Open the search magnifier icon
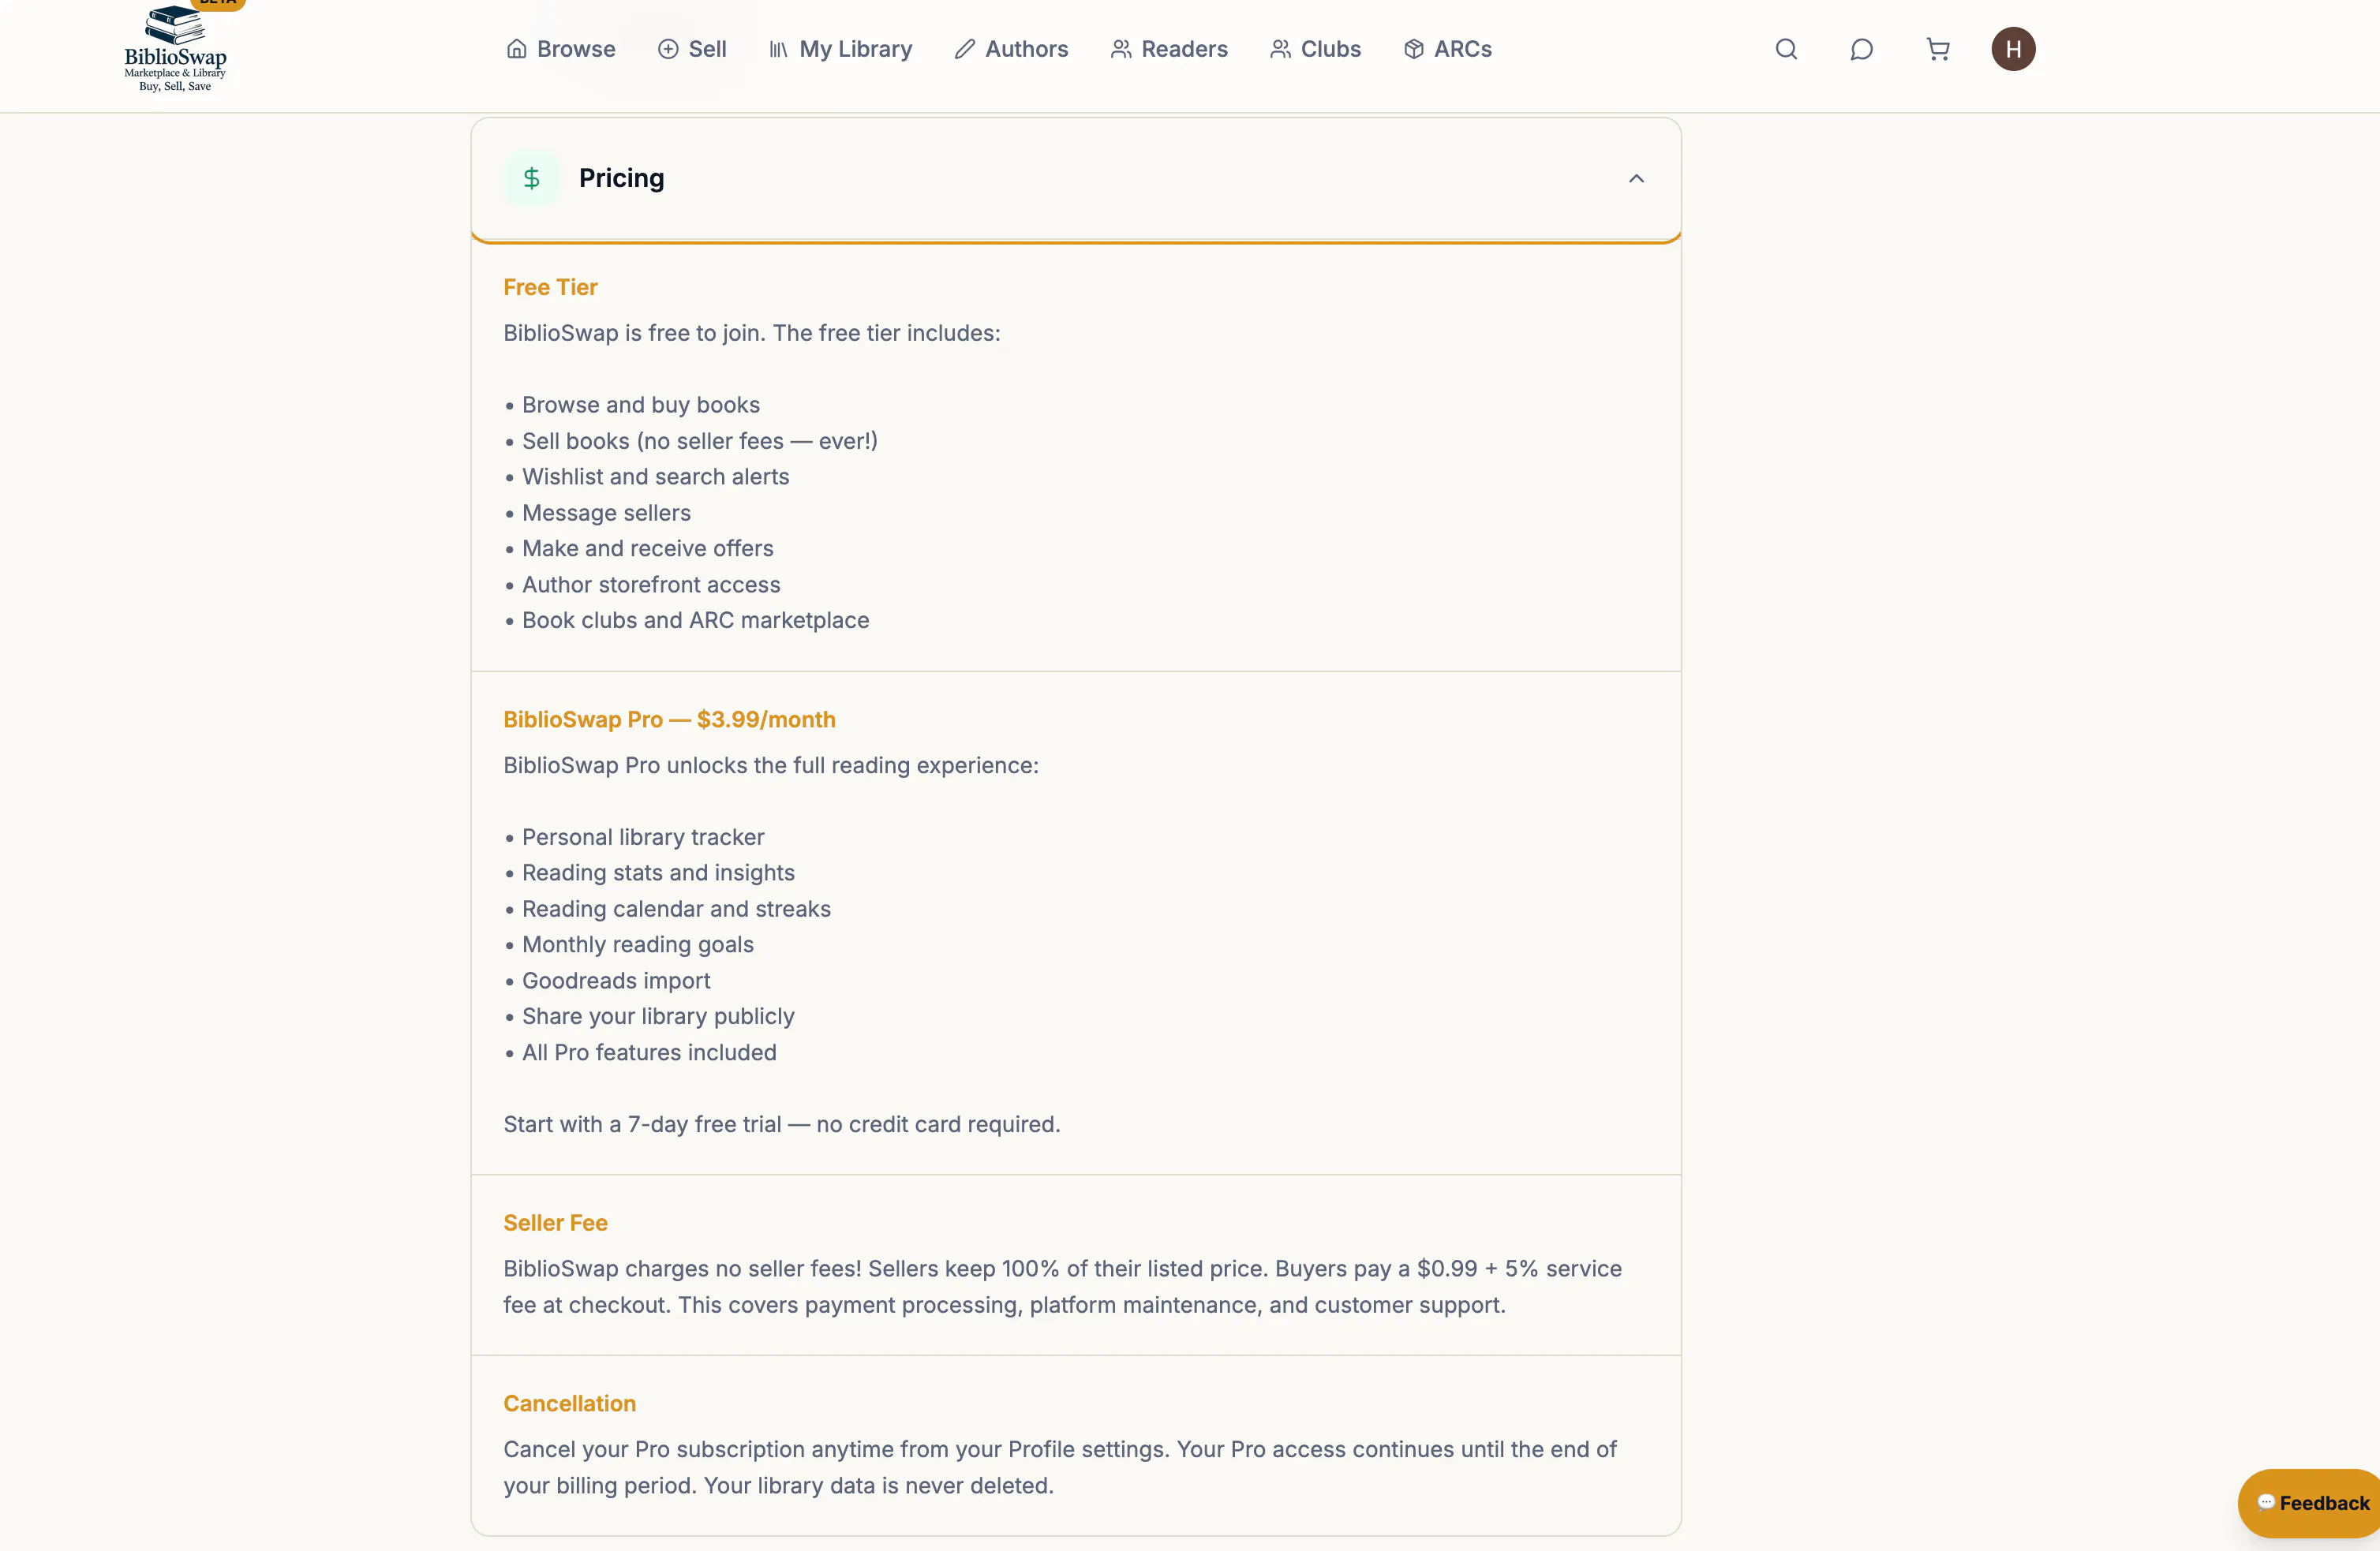 coord(1786,49)
